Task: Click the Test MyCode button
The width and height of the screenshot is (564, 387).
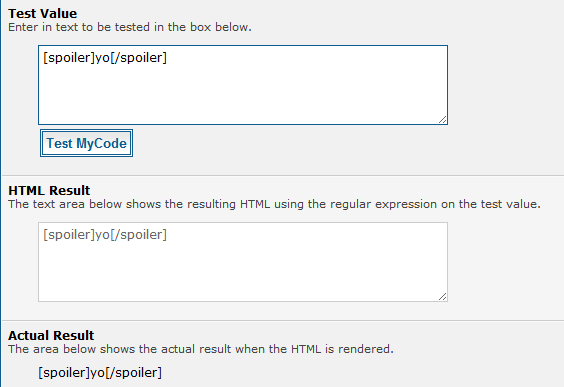Action: click(86, 143)
